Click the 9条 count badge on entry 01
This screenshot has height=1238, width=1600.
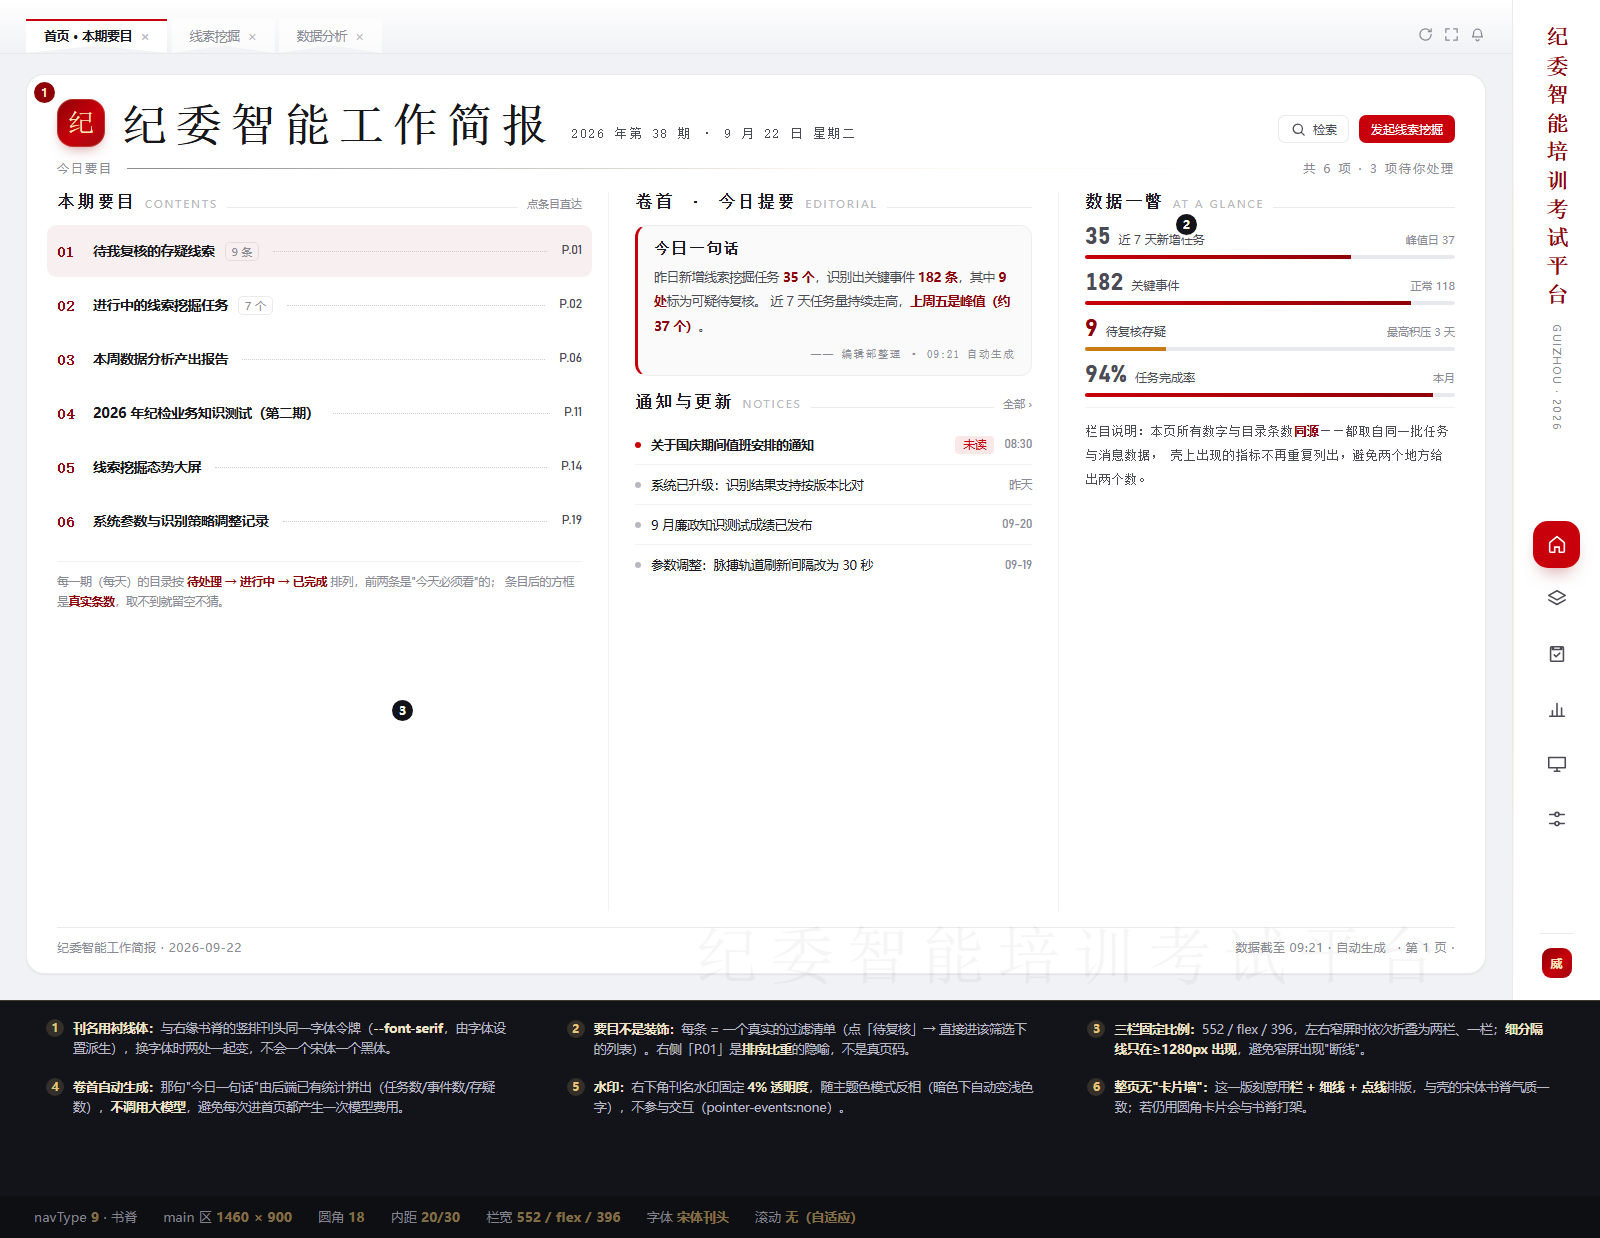[x=242, y=252]
